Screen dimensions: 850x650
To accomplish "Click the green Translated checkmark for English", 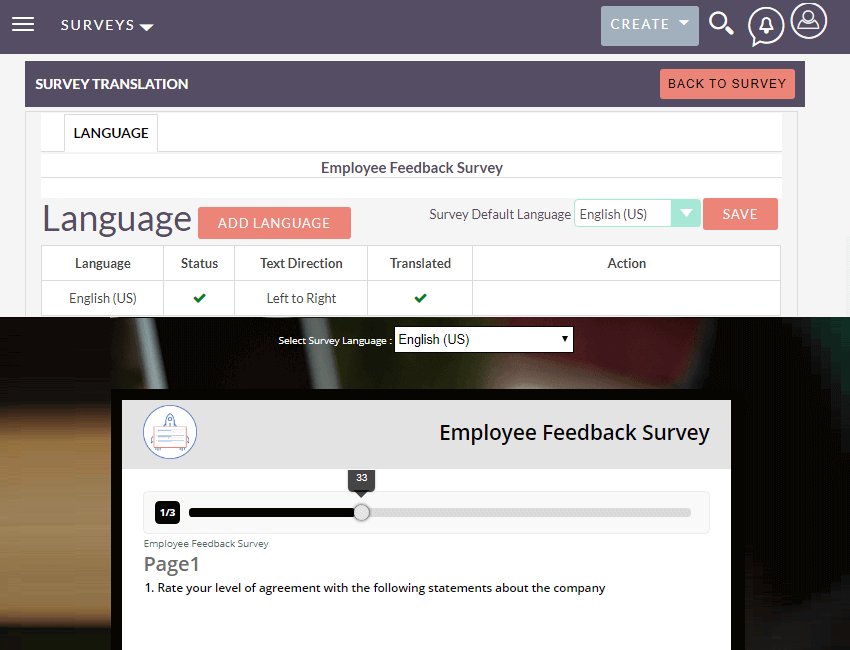I will pos(420,298).
